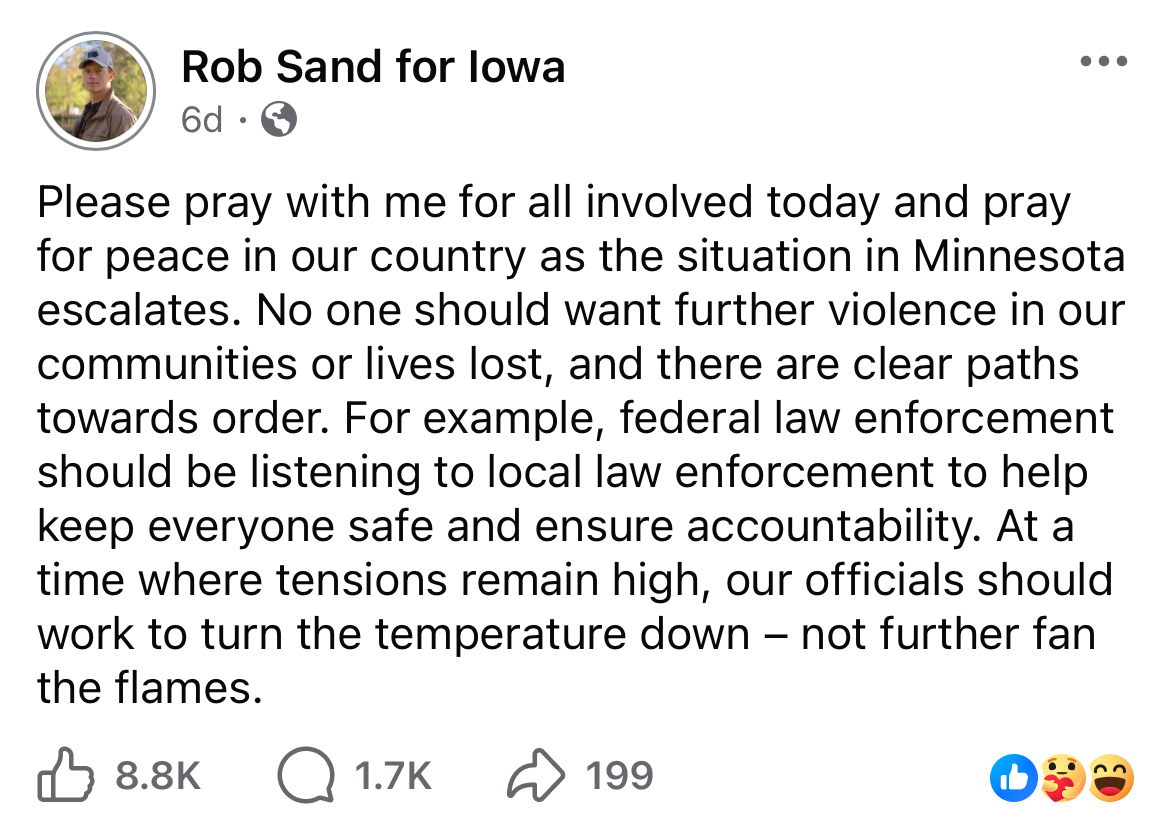The width and height of the screenshot is (1170, 831).
Task: Open Rob Sand's profile picture
Action: click(95, 90)
